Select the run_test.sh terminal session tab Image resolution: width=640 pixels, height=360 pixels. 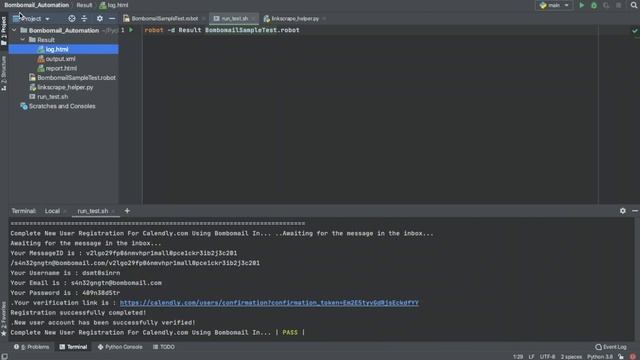pyautogui.click(x=93, y=211)
